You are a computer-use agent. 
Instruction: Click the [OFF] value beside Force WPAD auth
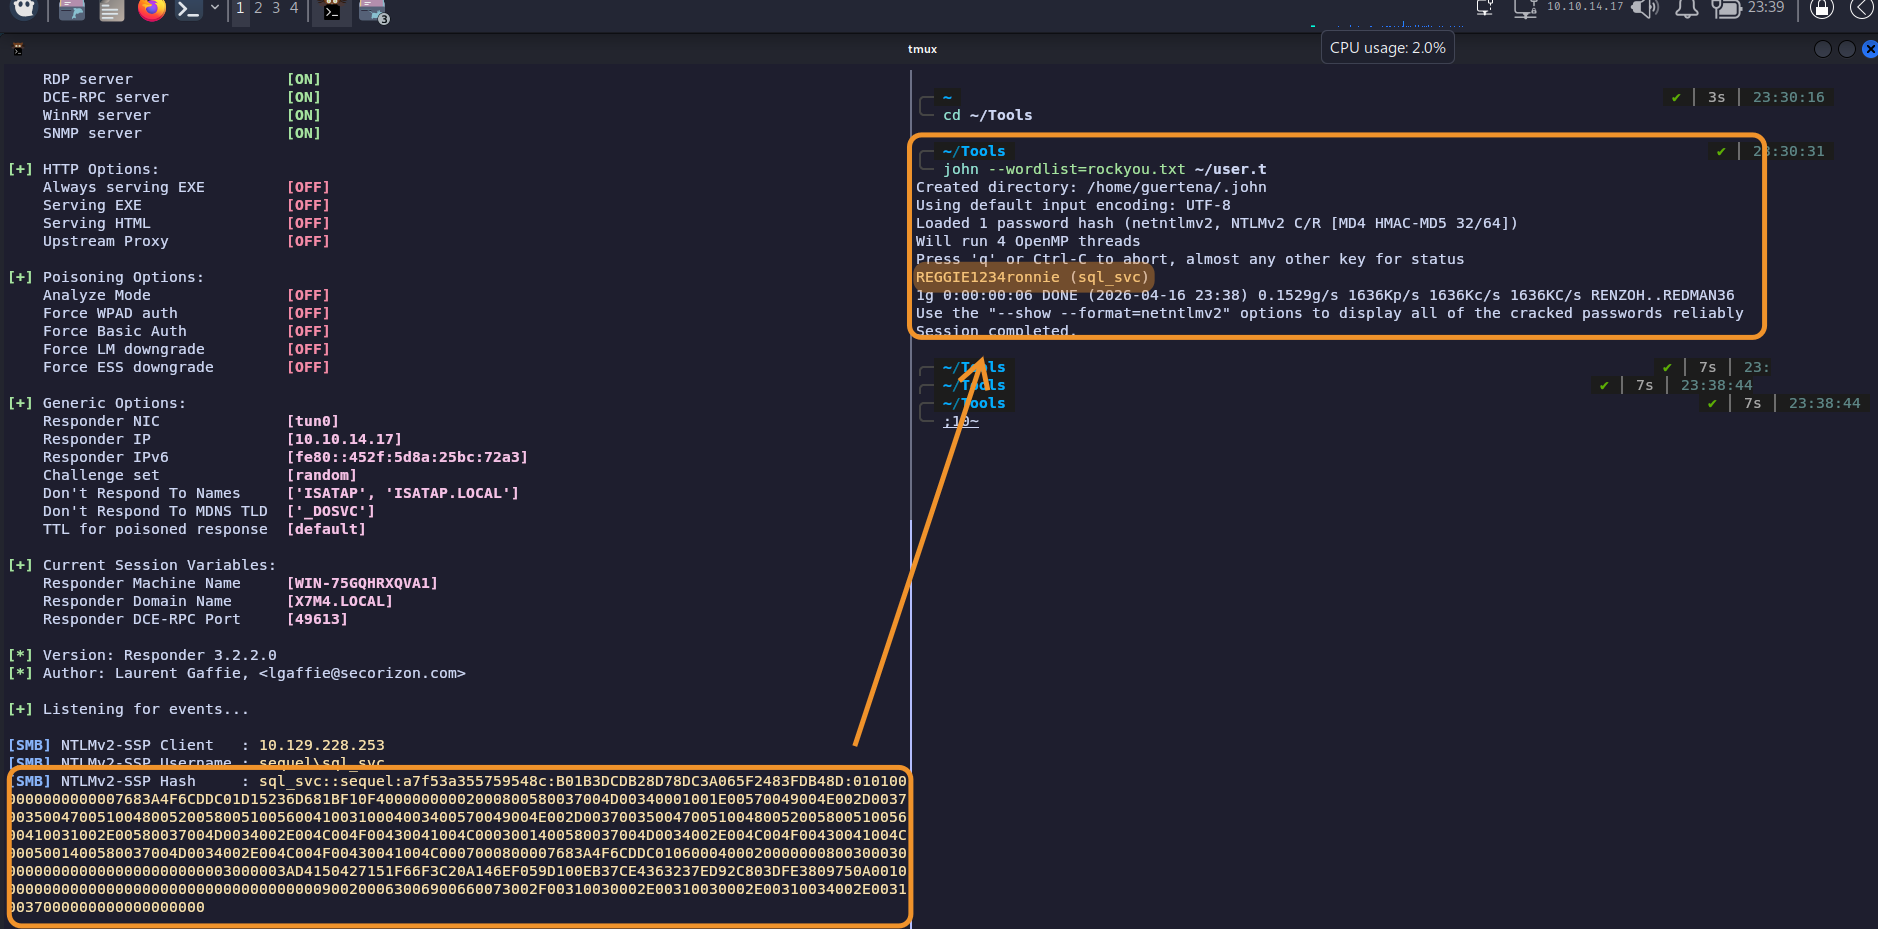308,313
